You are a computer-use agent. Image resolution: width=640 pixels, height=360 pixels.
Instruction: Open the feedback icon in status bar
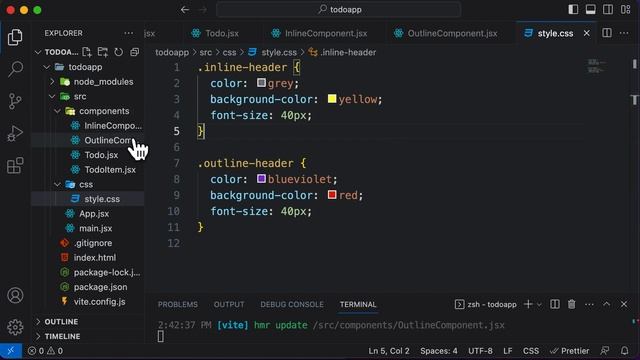pos(605,351)
